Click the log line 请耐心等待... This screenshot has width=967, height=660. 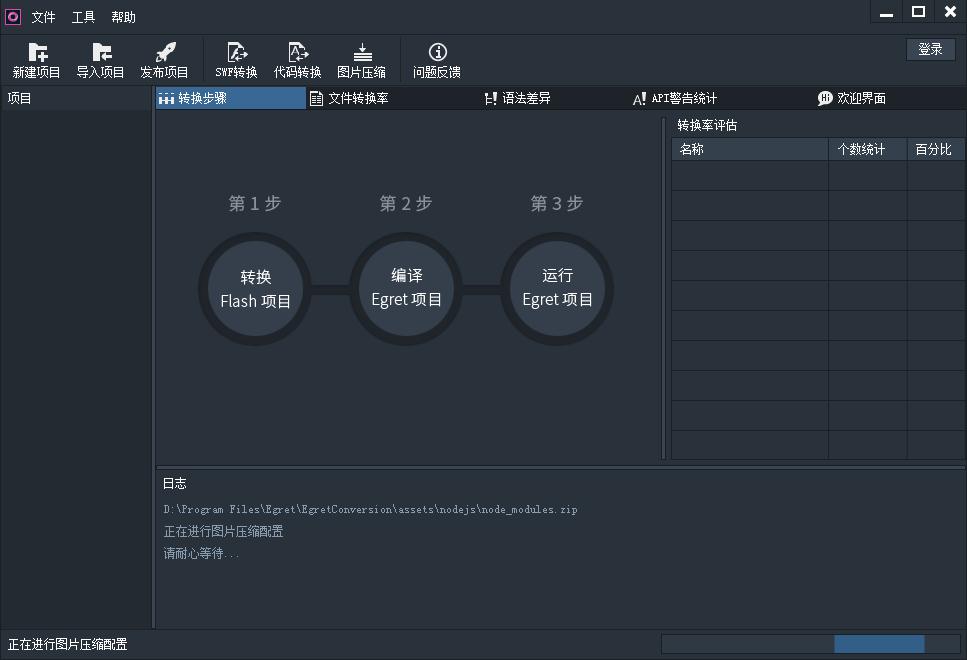pyautogui.click(x=200, y=553)
